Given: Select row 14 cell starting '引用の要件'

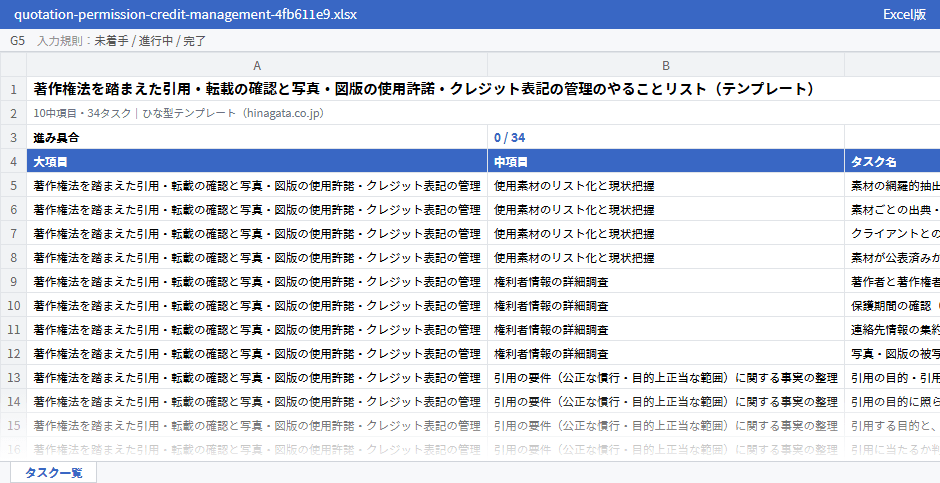Looking at the screenshot, I should click(666, 402).
